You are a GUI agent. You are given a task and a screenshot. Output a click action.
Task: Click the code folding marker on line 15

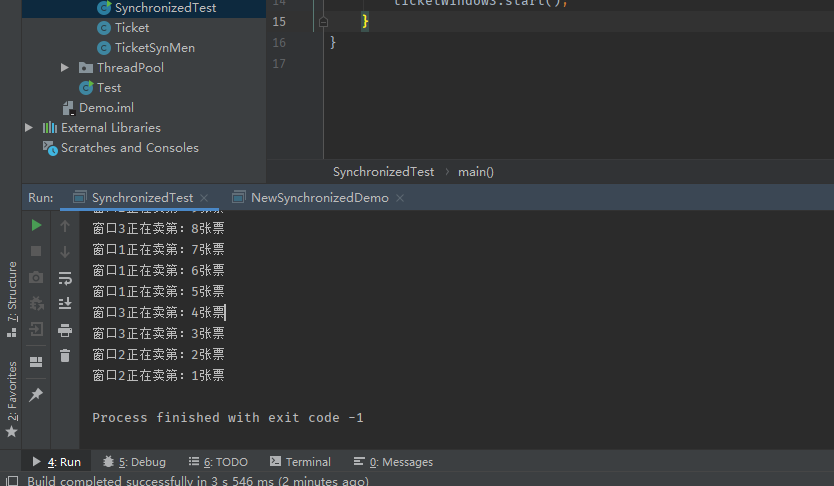(323, 22)
